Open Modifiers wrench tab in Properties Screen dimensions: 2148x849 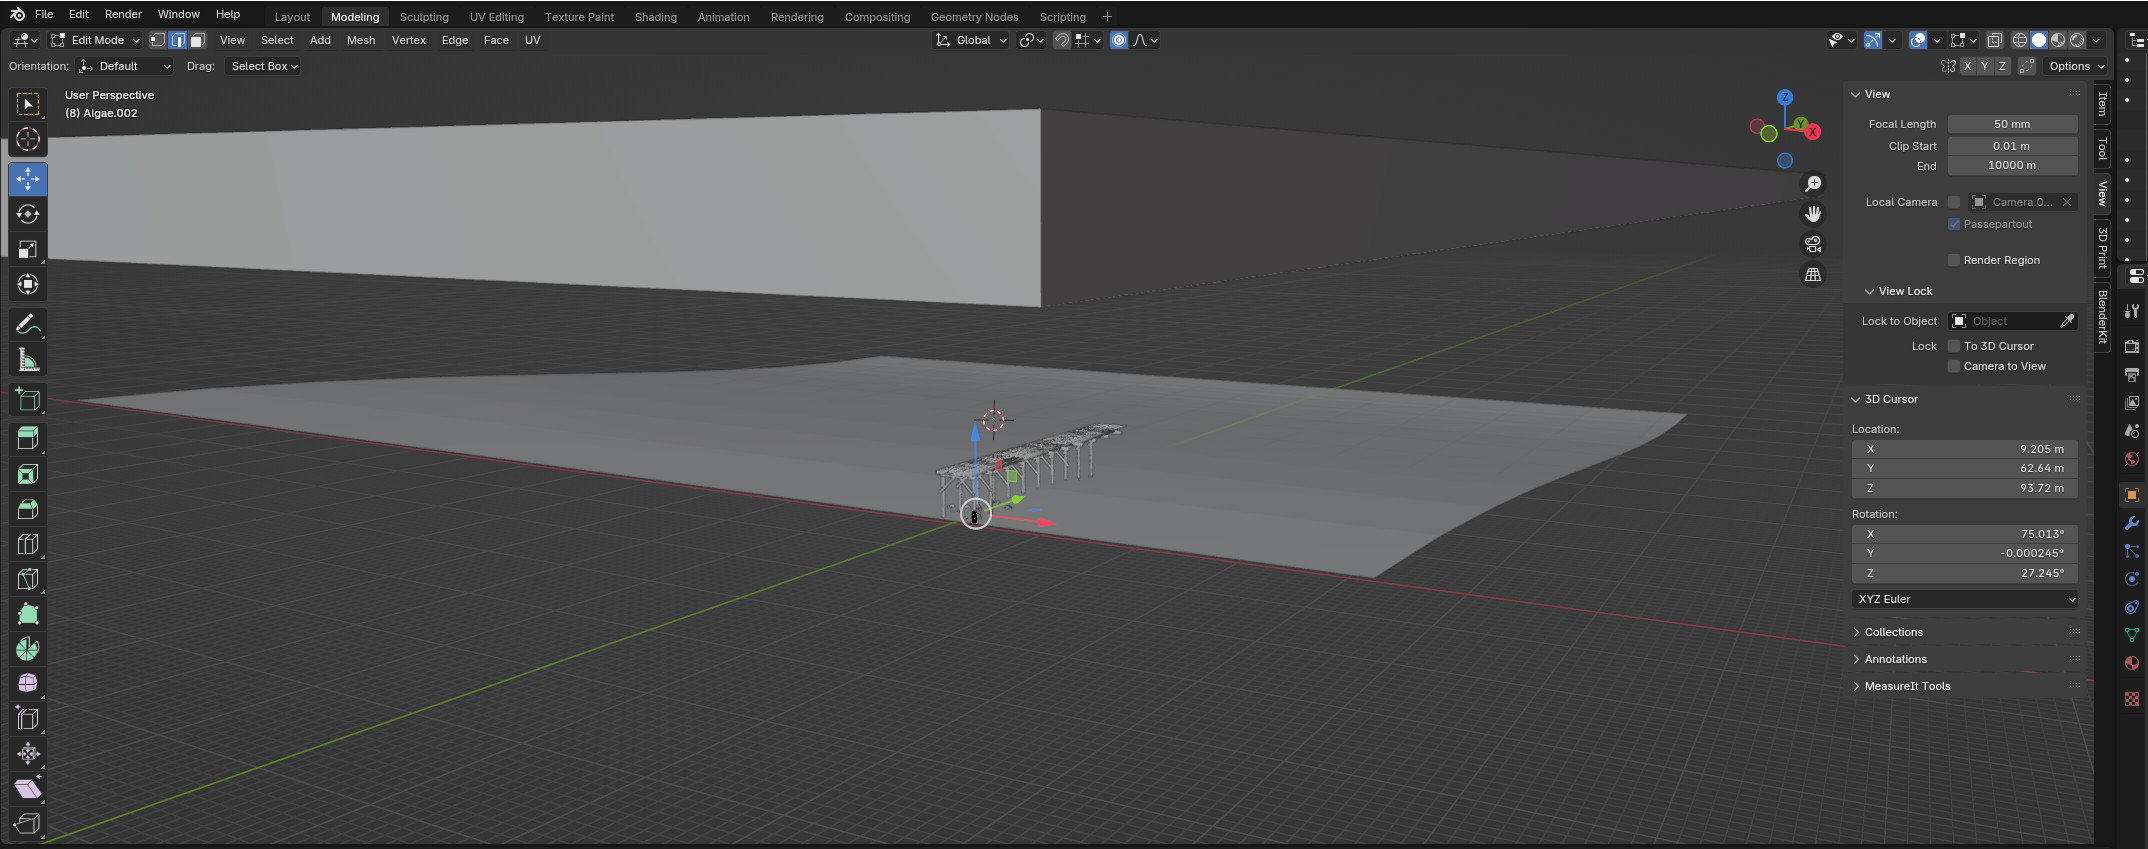click(x=2132, y=523)
